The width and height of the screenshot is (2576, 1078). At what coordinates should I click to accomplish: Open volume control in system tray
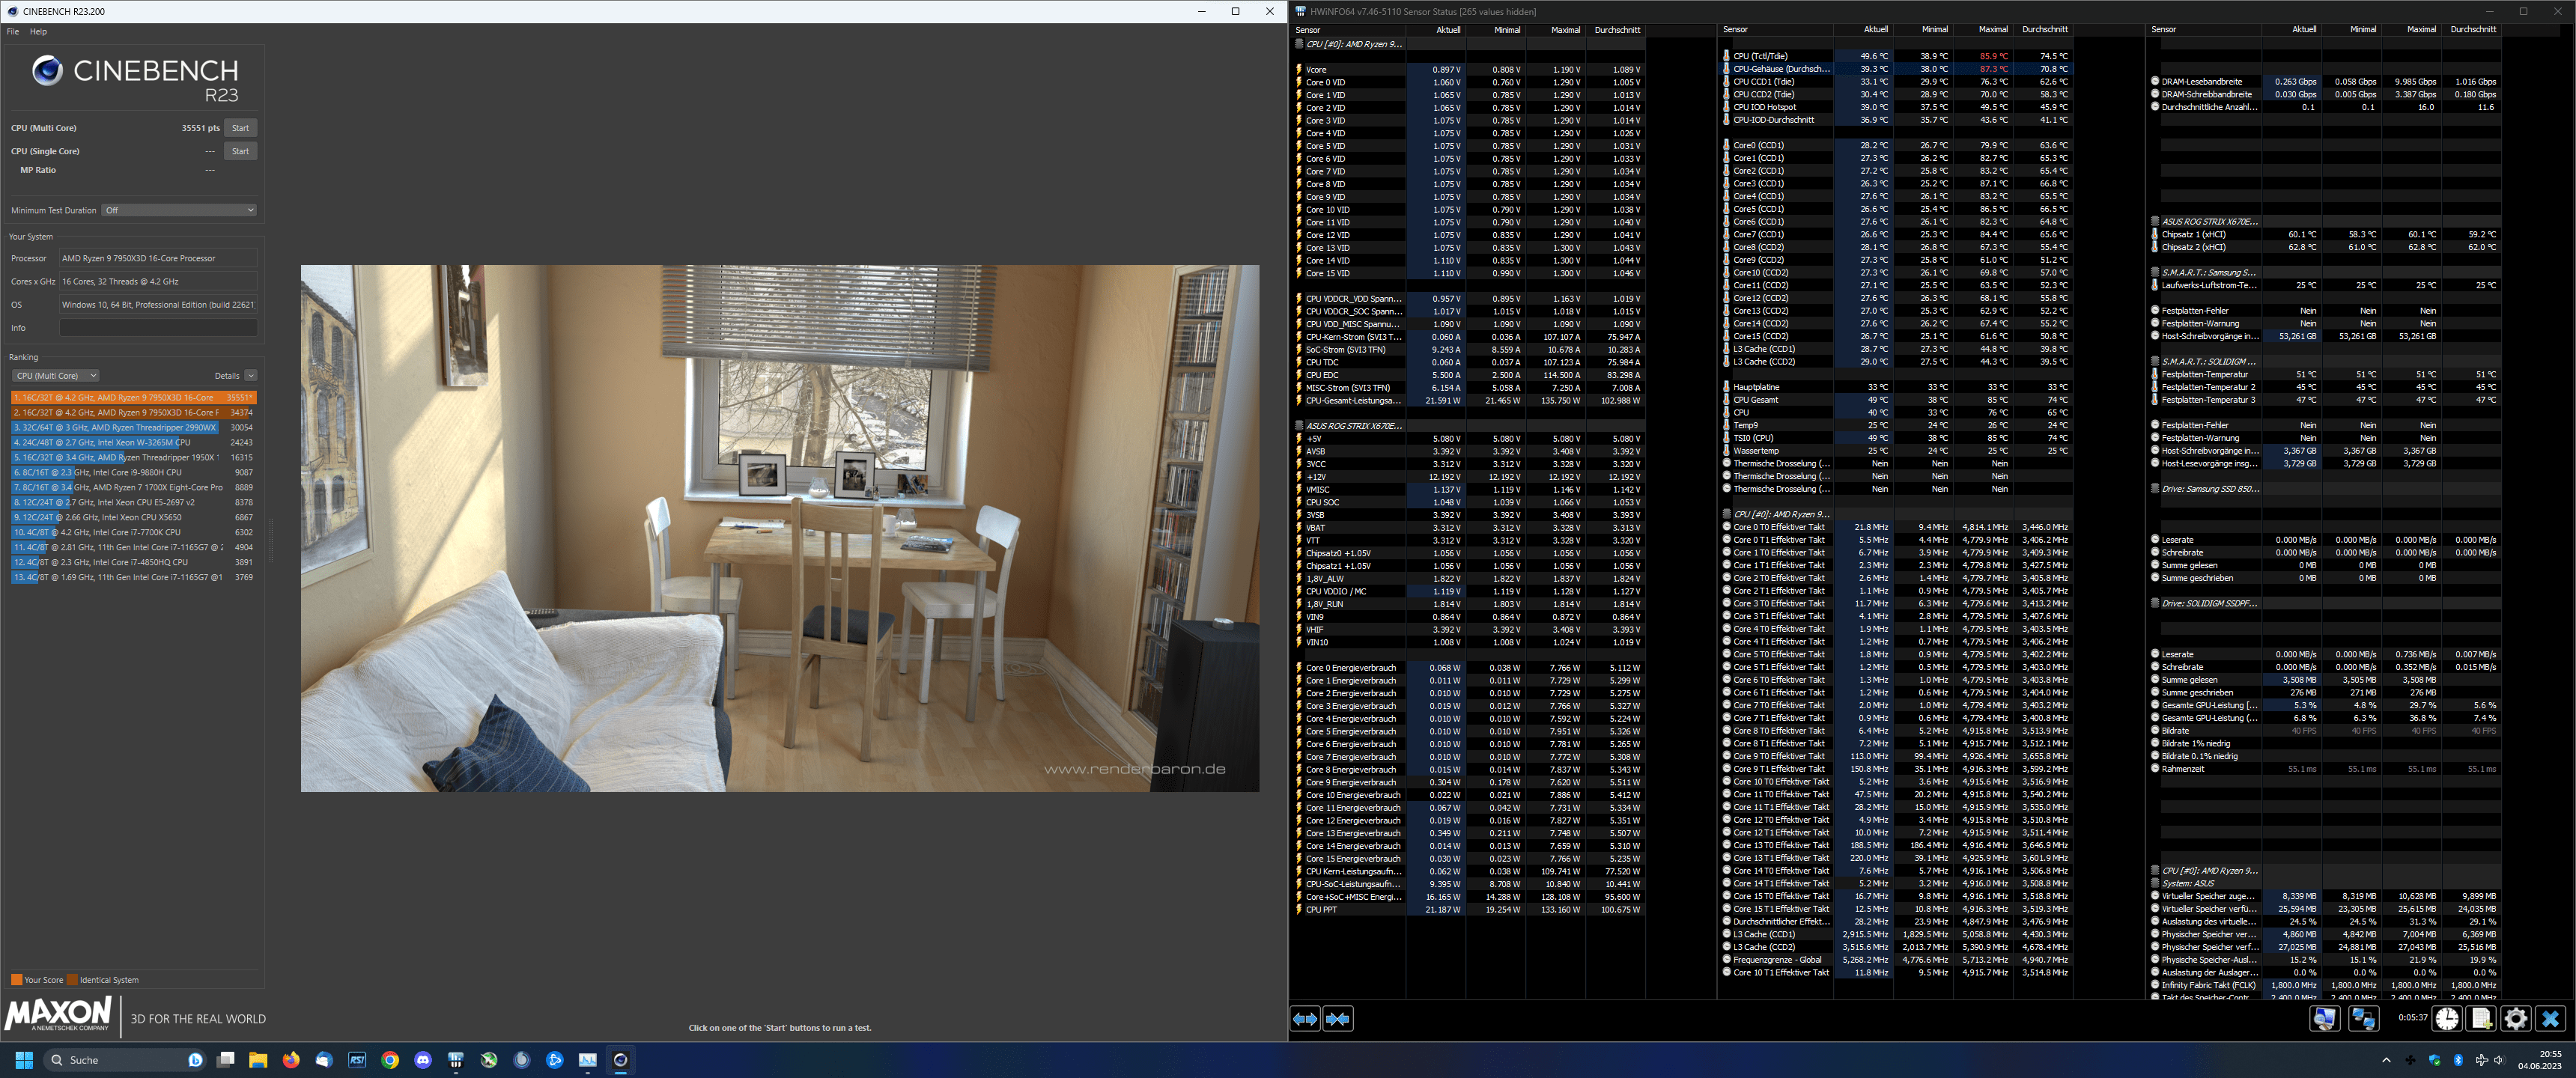(x=2499, y=1060)
